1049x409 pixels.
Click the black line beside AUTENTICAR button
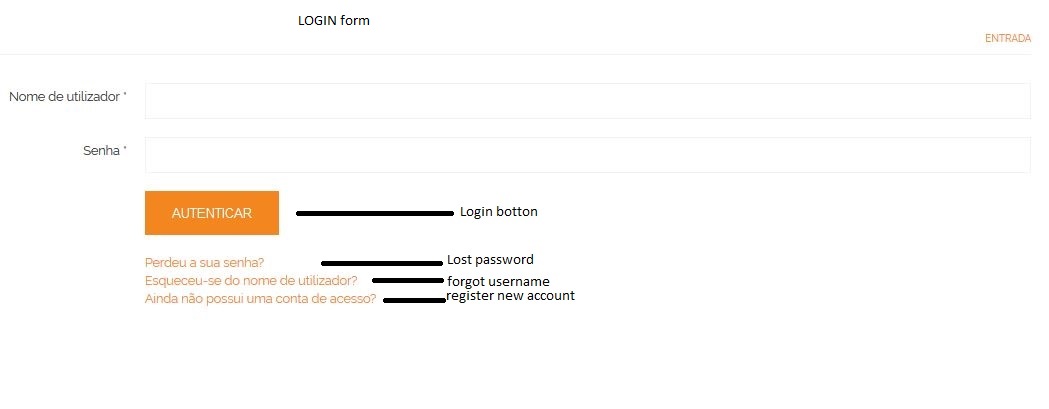tap(375, 214)
